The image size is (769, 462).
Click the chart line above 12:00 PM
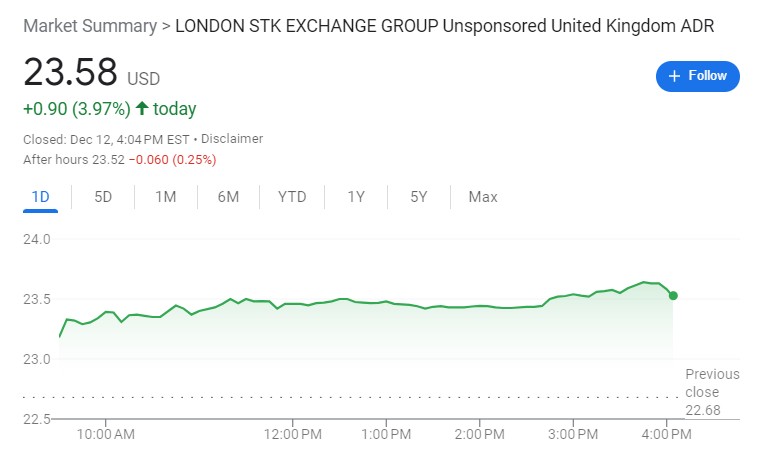coord(293,303)
